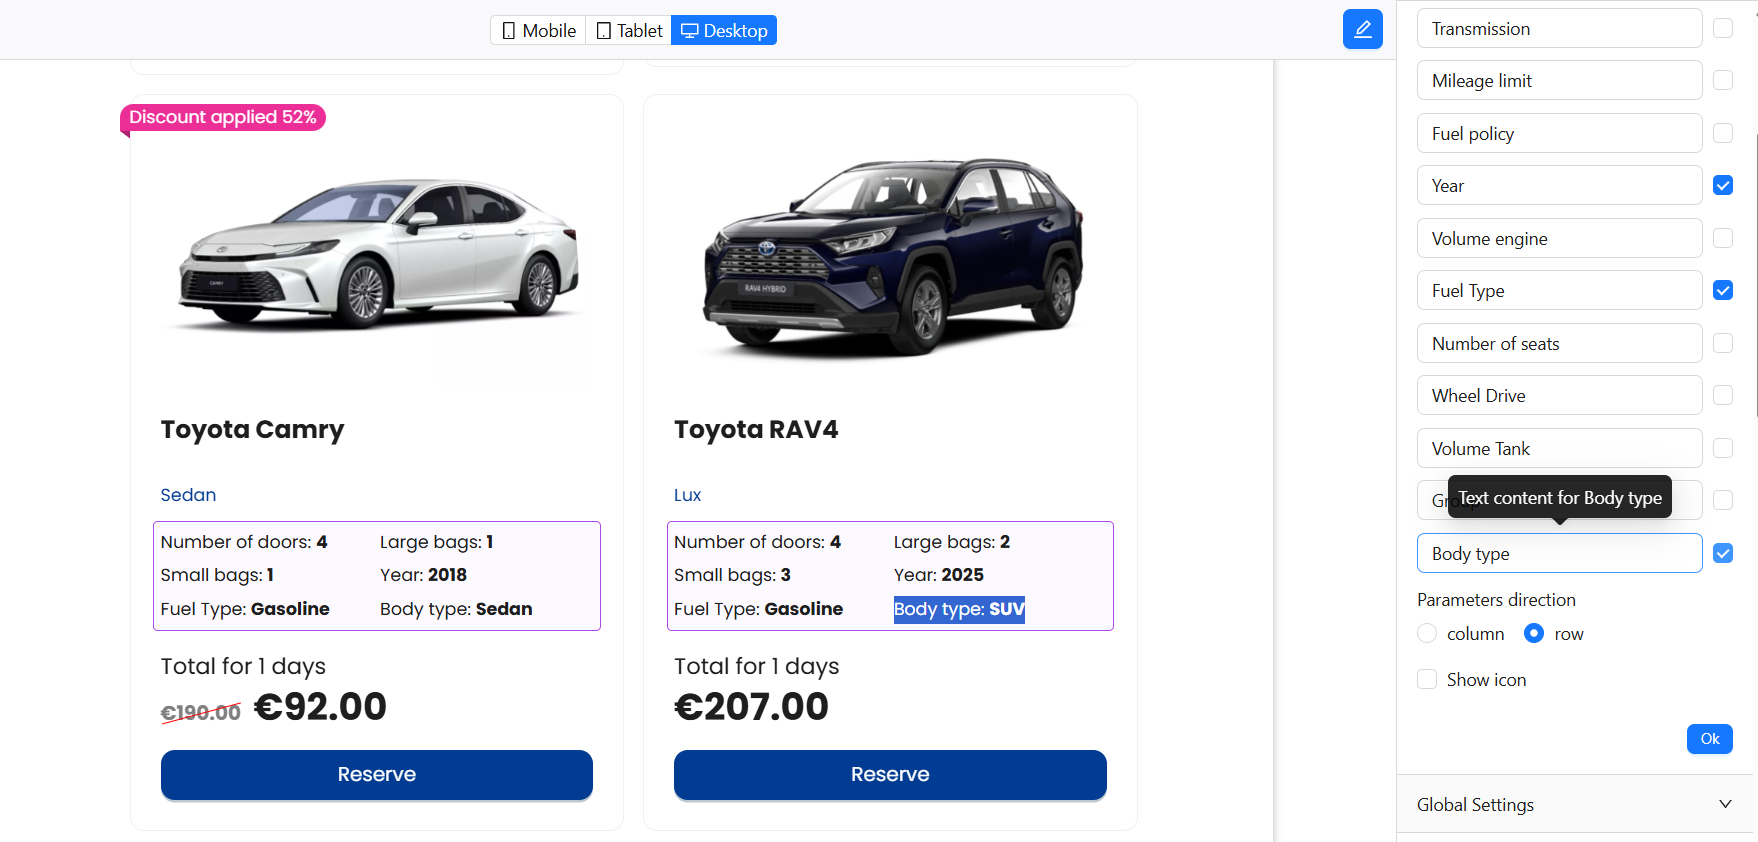Click the Body type text field
Image resolution: width=1758 pixels, height=842 pixels.
pos(1558,553)
